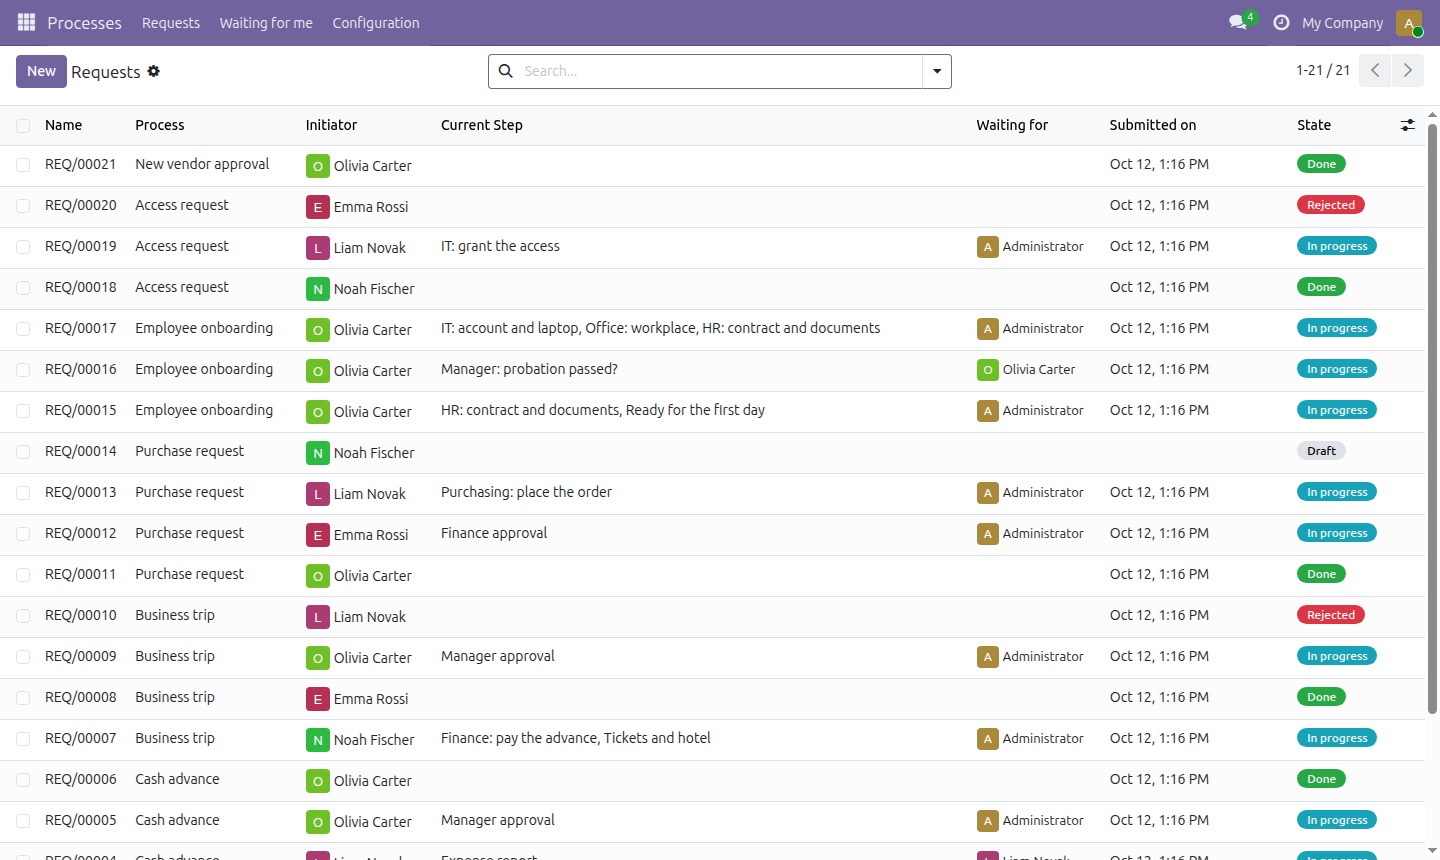Click the search magnifier icon

(506, 71)
